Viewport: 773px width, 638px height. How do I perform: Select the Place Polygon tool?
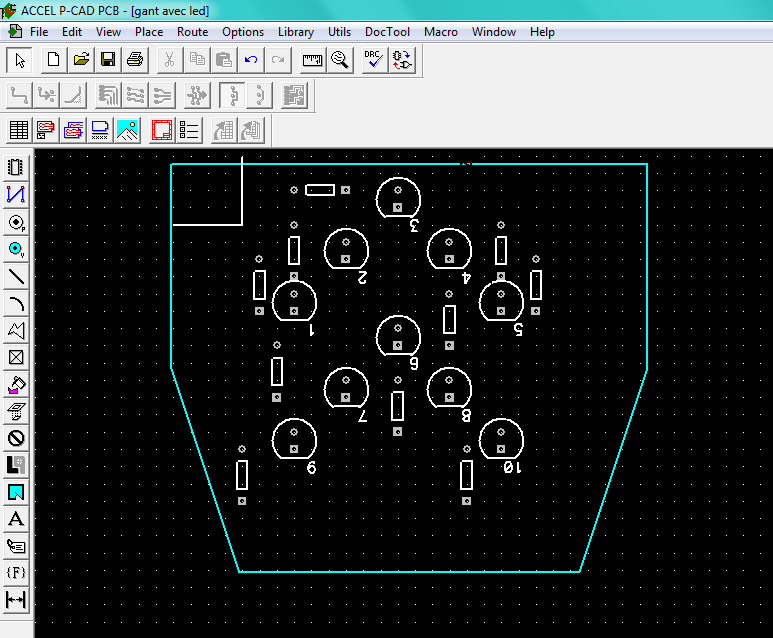pyautogui.click(x=16, y=330)
